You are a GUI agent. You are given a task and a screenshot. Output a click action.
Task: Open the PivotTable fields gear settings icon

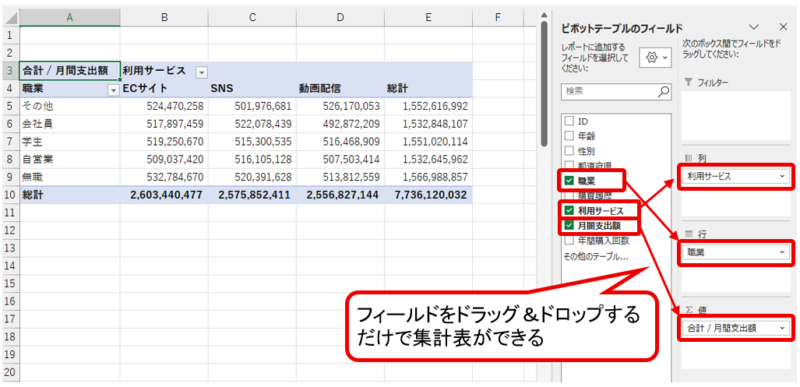coord(656,59)
